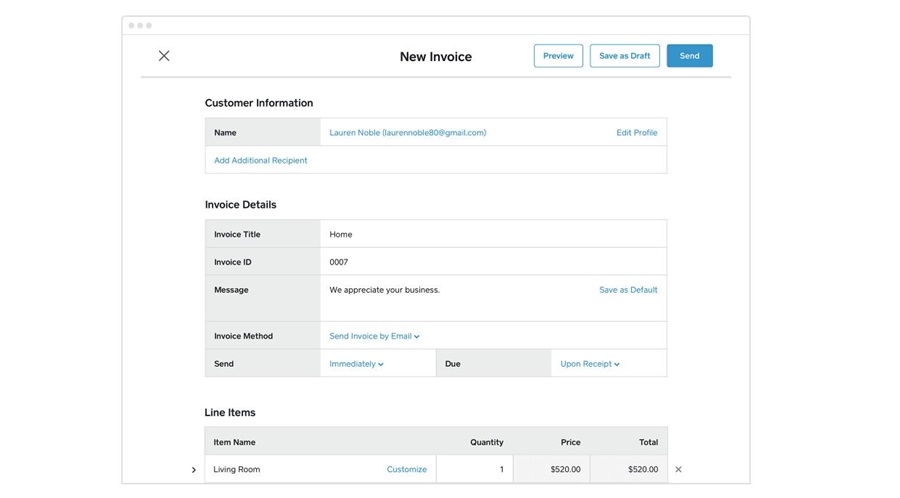Image resolution: width=900 pixels, height=498 pixels.
Task: Remove the Living Room line item
Action: [x=678, y=469]
